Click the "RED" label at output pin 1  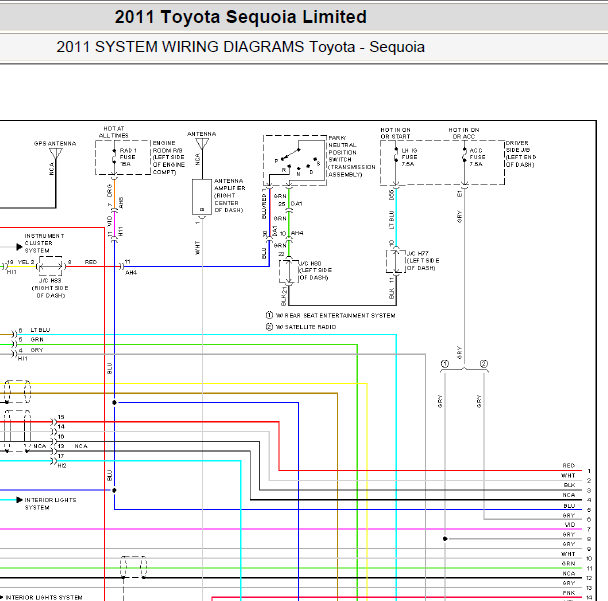click(568, 465)
